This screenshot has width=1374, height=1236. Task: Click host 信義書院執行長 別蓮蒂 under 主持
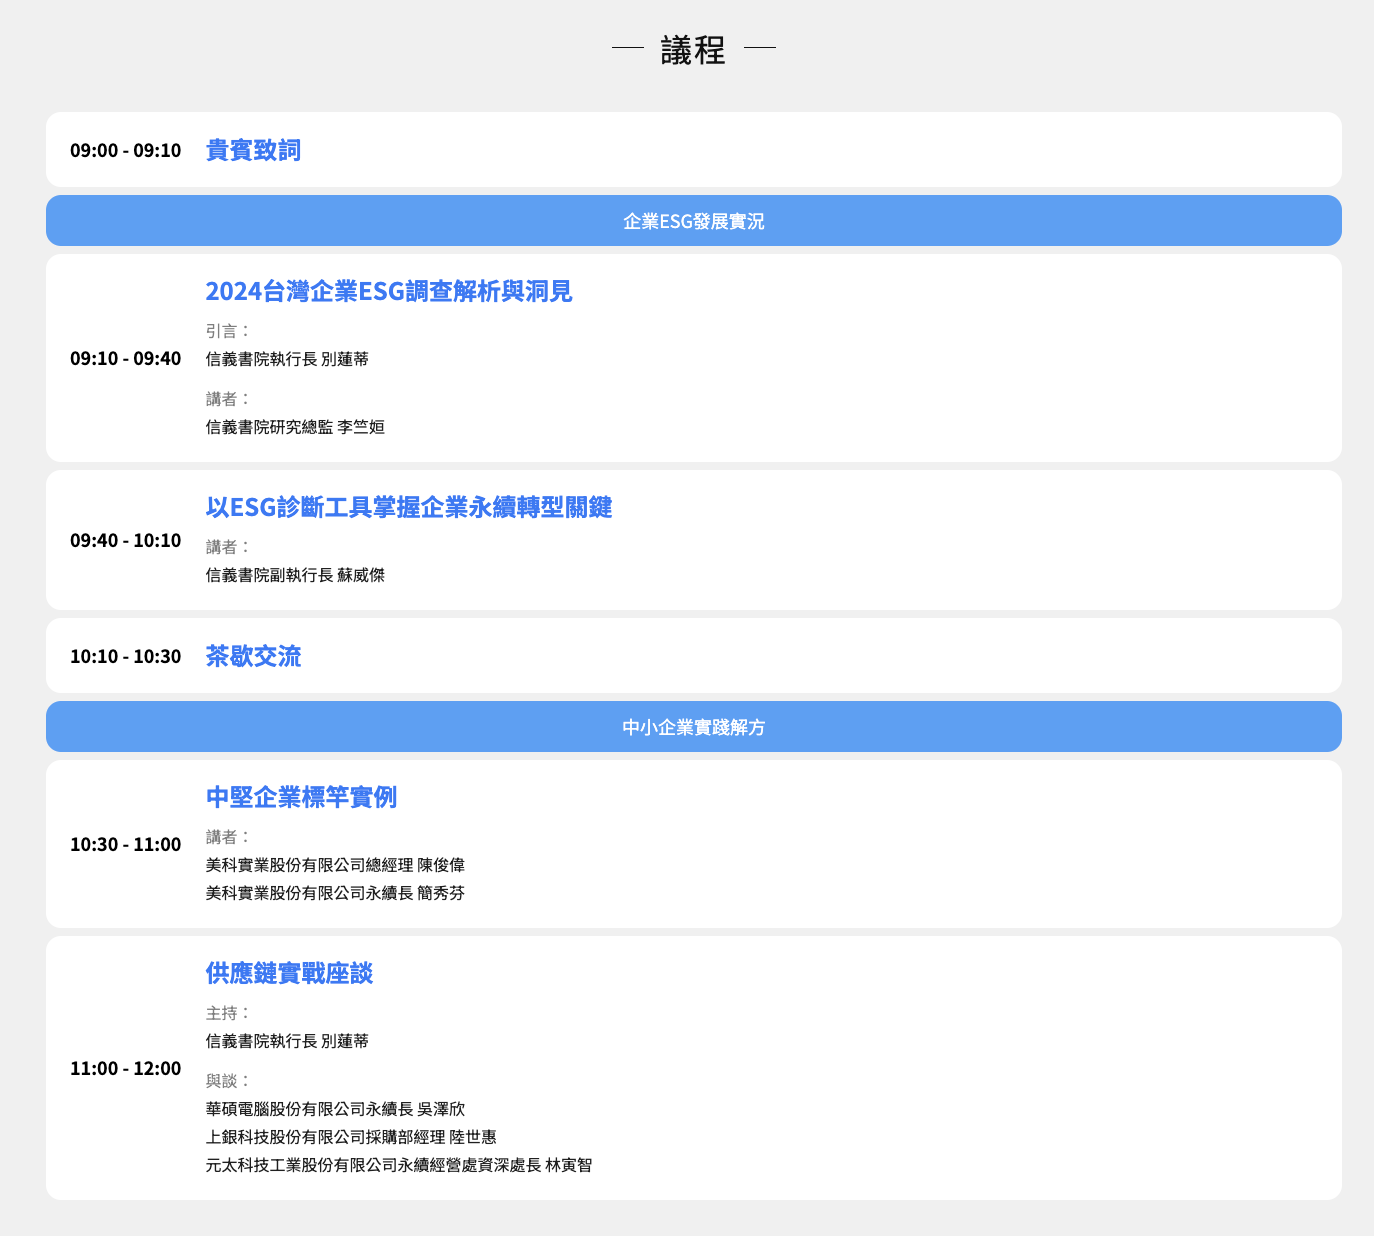point(287,1041)
